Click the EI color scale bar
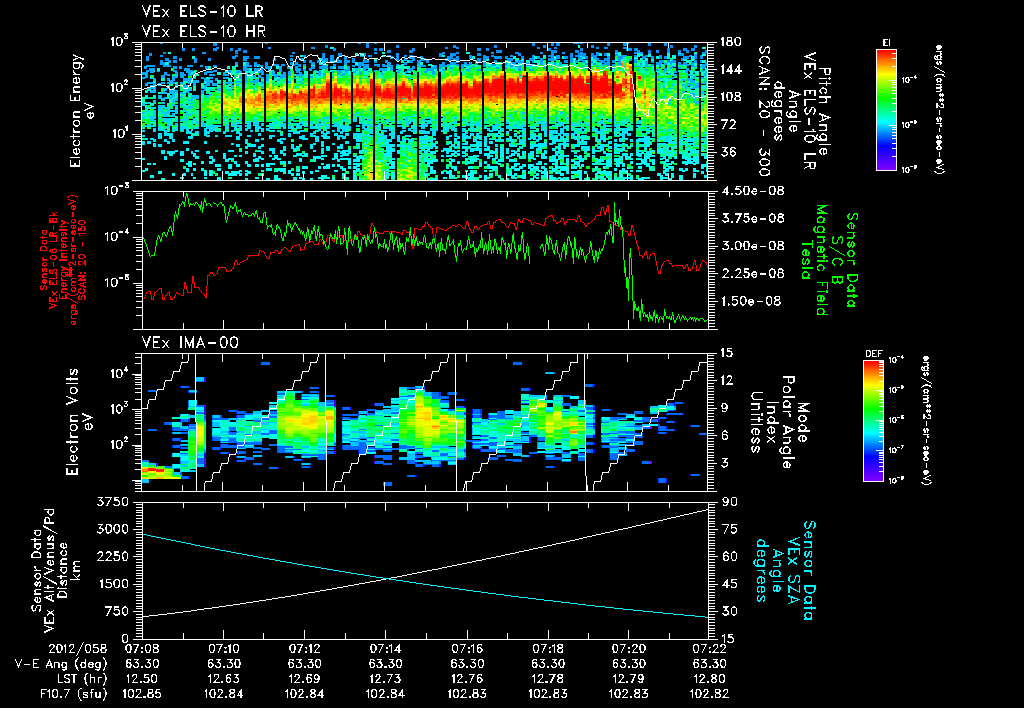This screenshot has height=708, width=1024. coord(886,109)
